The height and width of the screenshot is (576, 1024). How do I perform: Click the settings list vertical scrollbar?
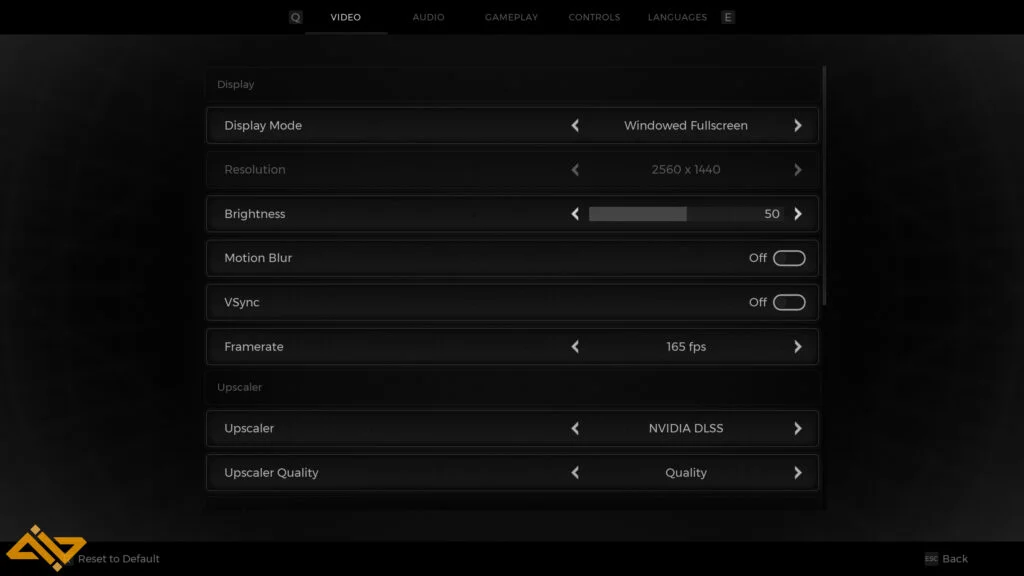tap(824, 185)
